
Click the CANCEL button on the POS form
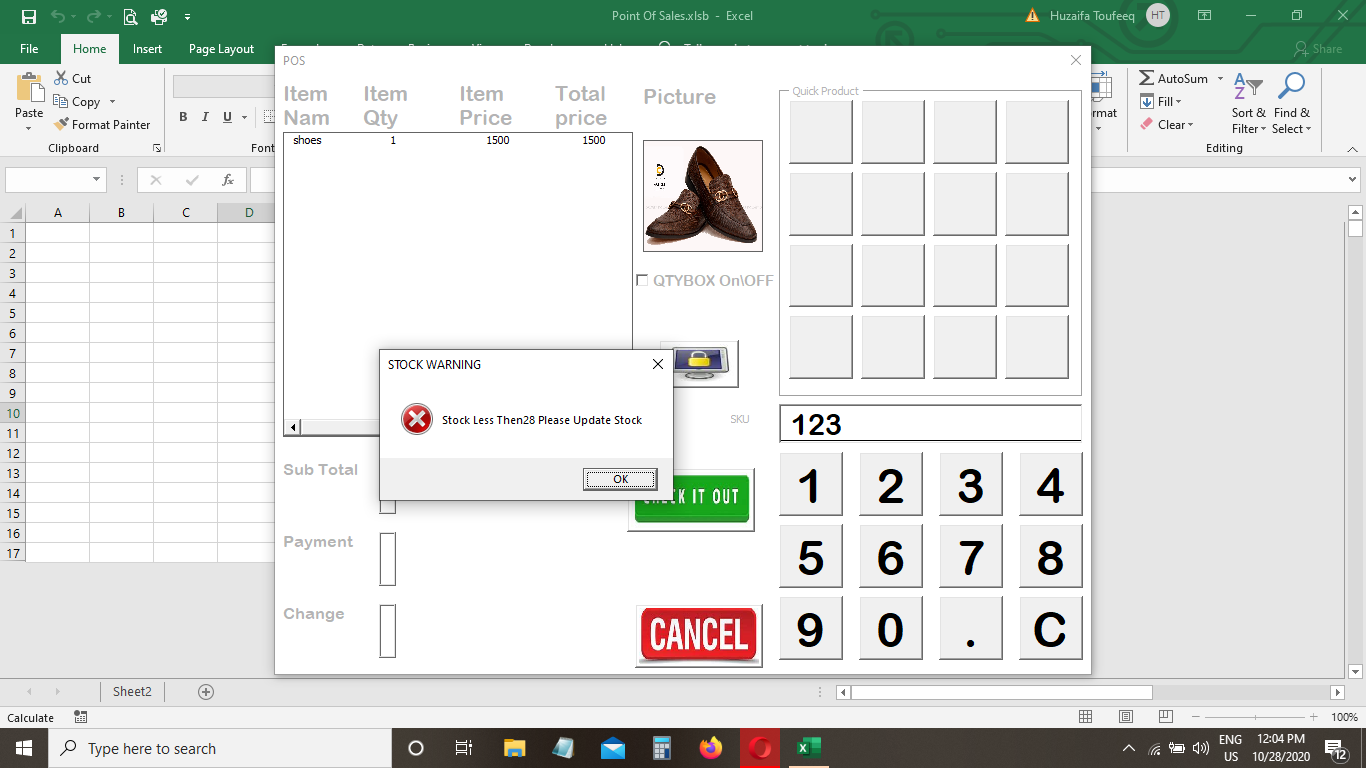coord(697,634)
